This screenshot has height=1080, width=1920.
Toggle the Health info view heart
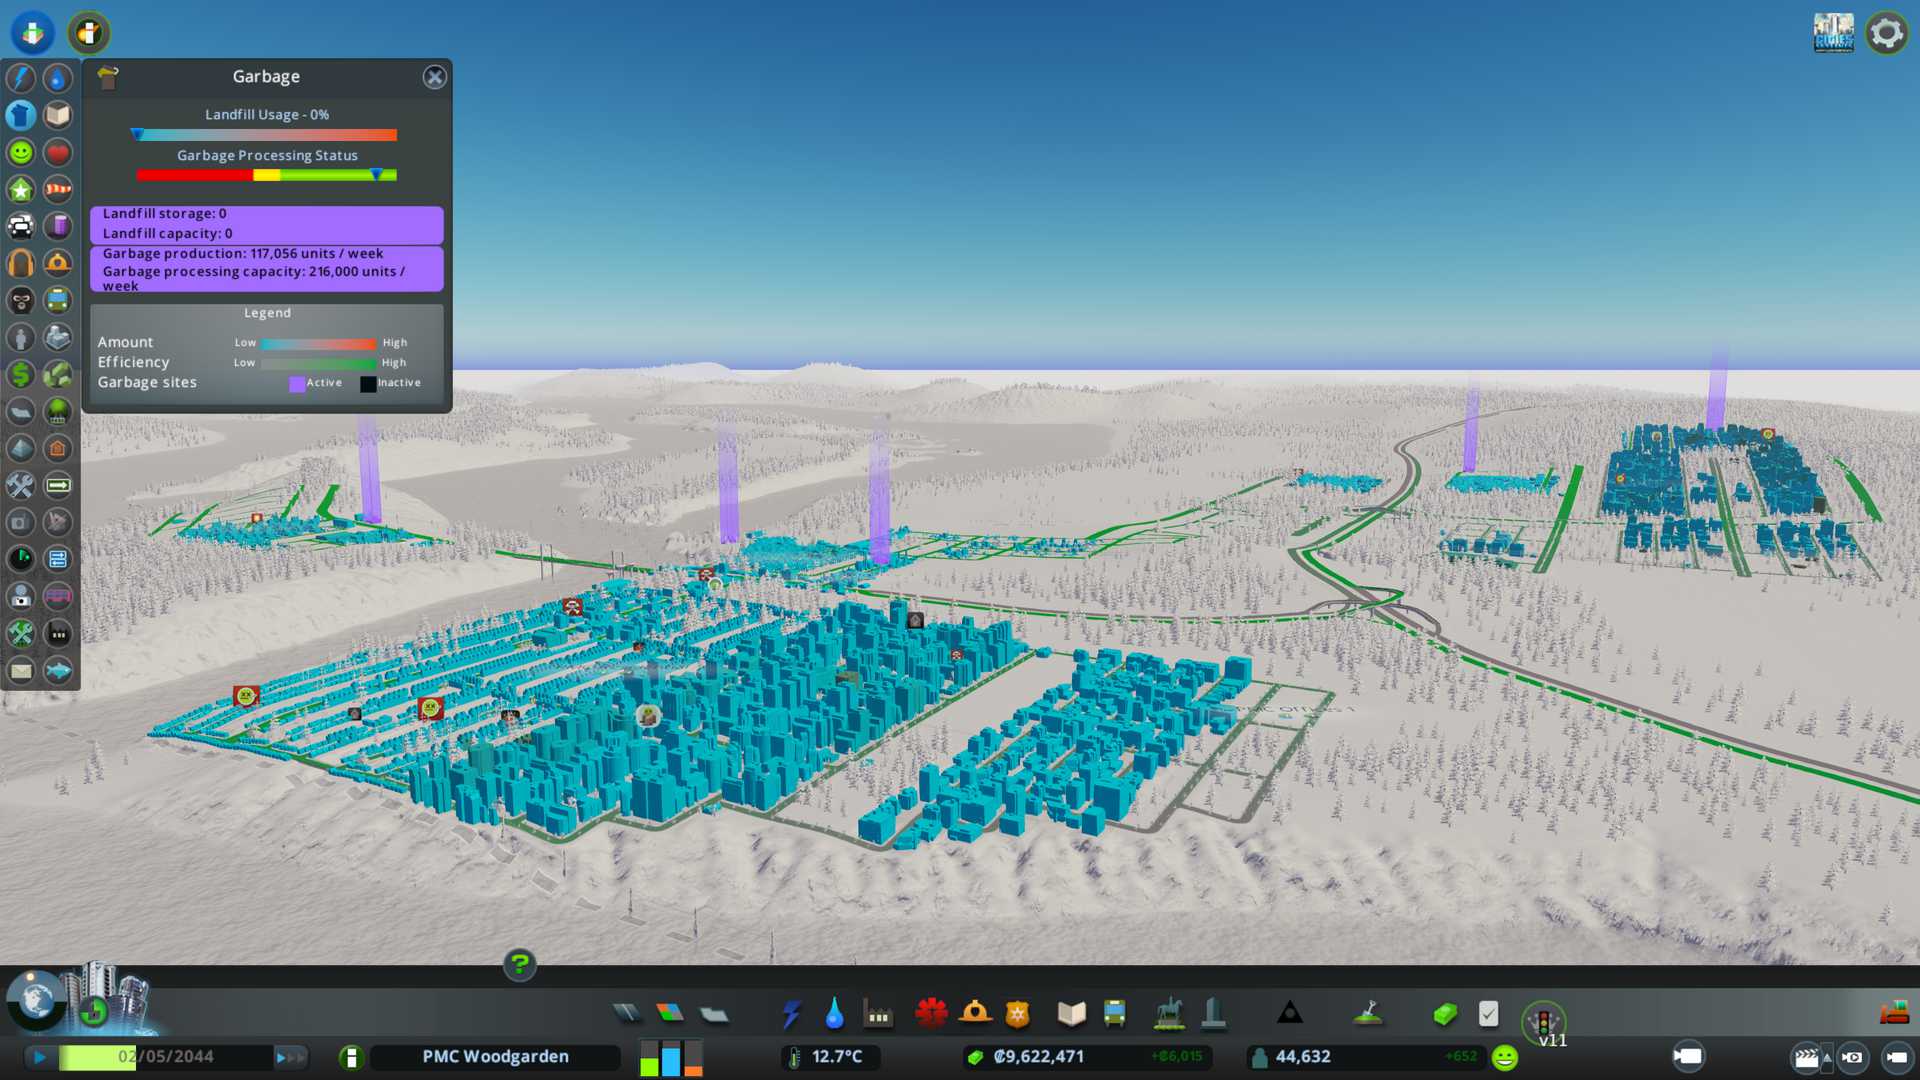[x=58, y=152]
